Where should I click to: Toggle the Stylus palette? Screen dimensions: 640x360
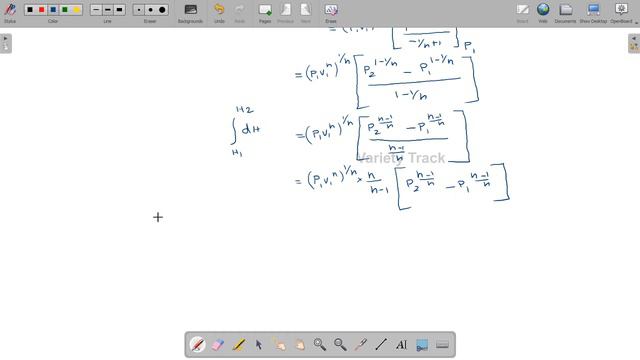[x=10, y=12]
